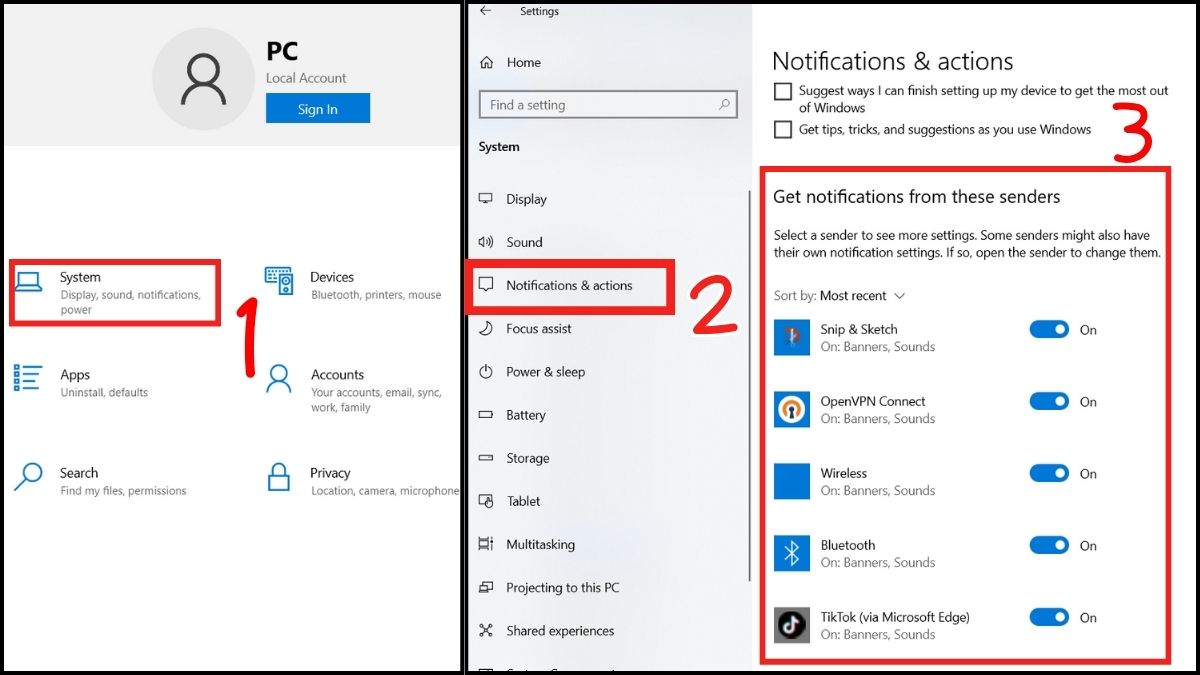
Task: Select Power & sleep in the sidebar
Action: pyautogui.click(x=545, y=371)
